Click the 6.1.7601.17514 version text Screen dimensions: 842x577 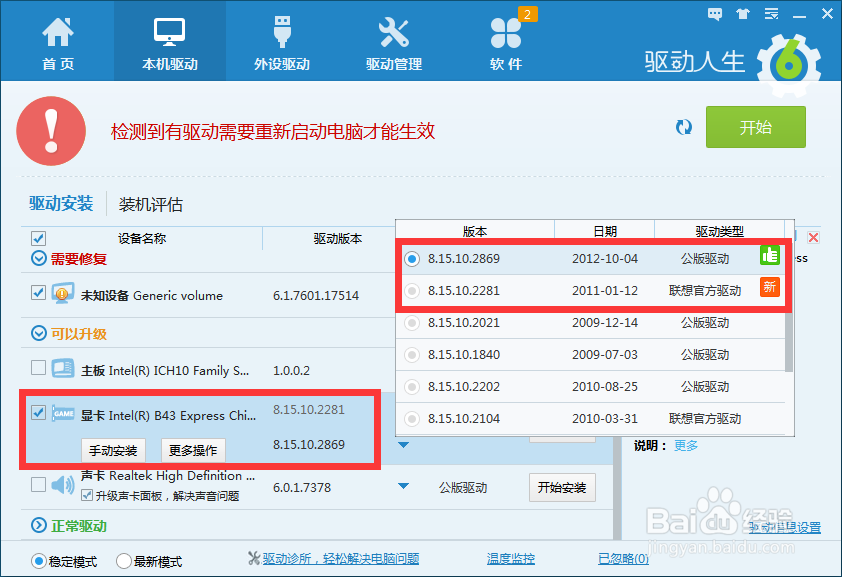coord(316,296)
